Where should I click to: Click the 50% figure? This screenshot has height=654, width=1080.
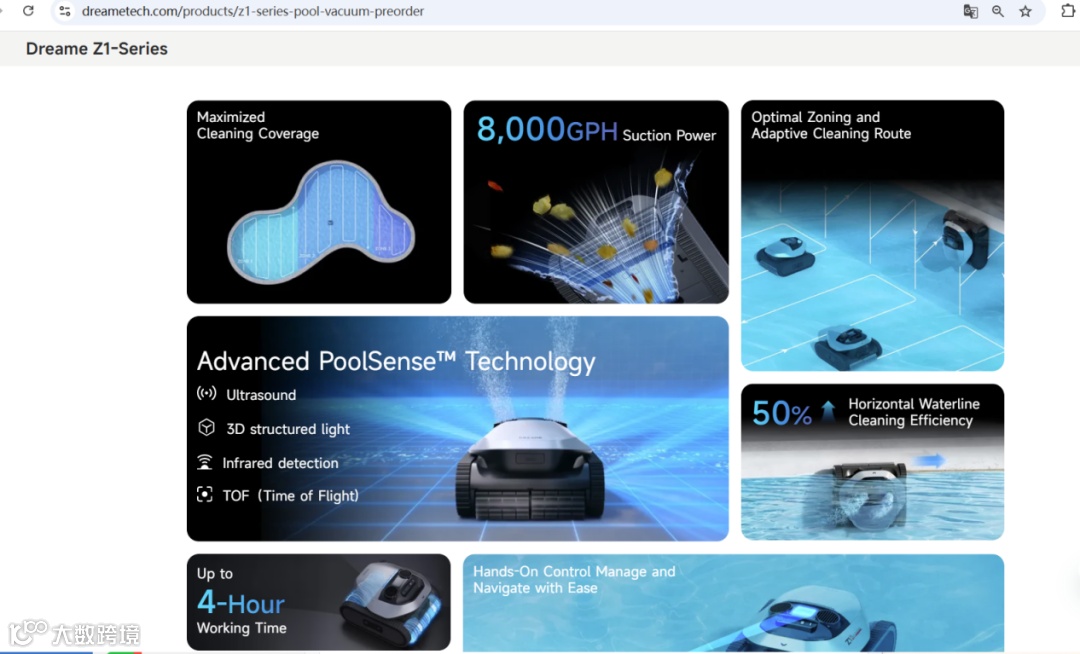coord(782,413)
